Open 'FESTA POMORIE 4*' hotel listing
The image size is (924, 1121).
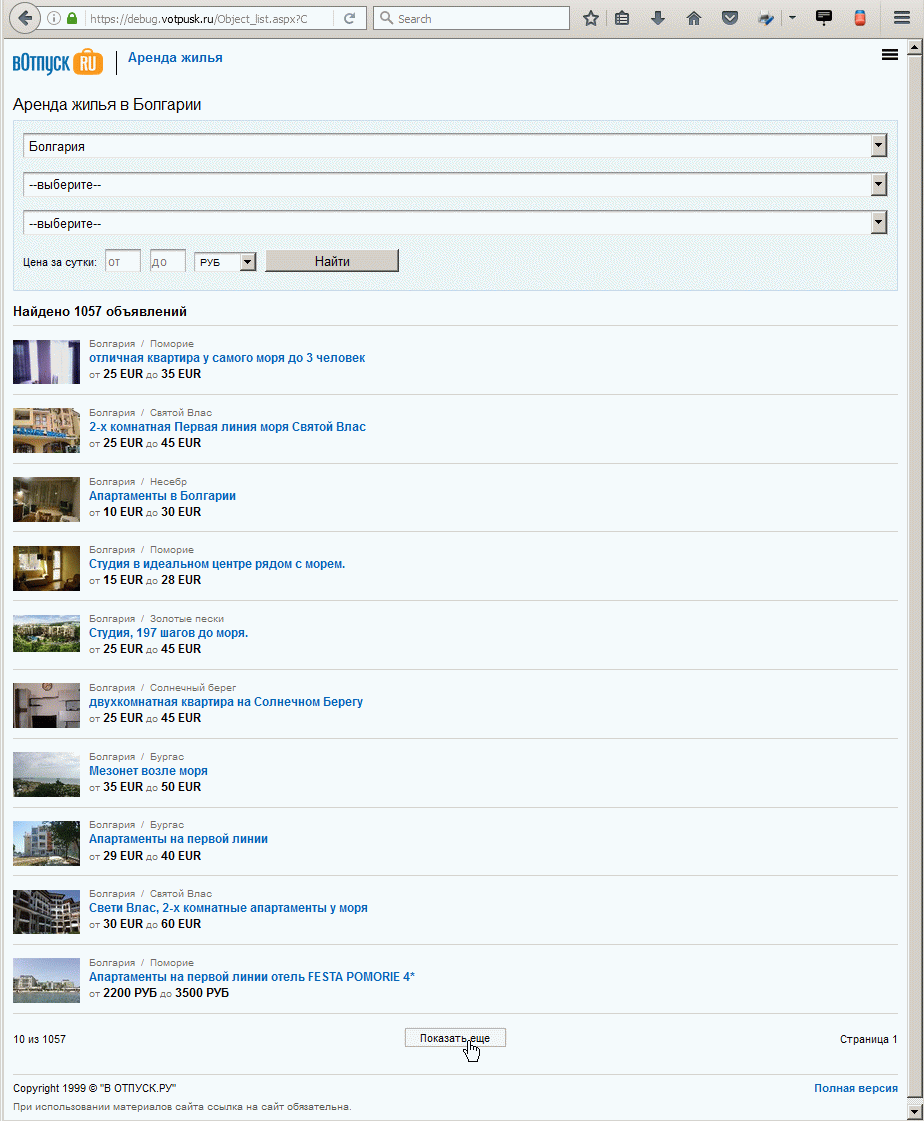pyautogui.click(x=252, y=977)
